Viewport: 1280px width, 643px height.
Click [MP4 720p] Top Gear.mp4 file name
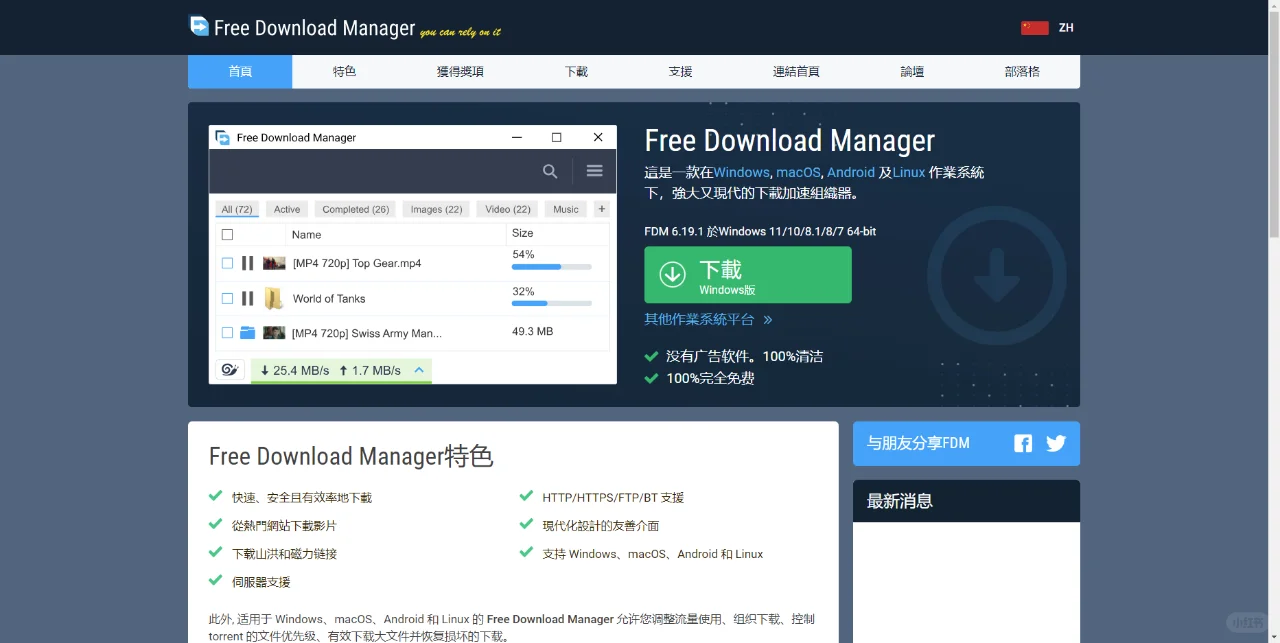[x=357, y=263]
